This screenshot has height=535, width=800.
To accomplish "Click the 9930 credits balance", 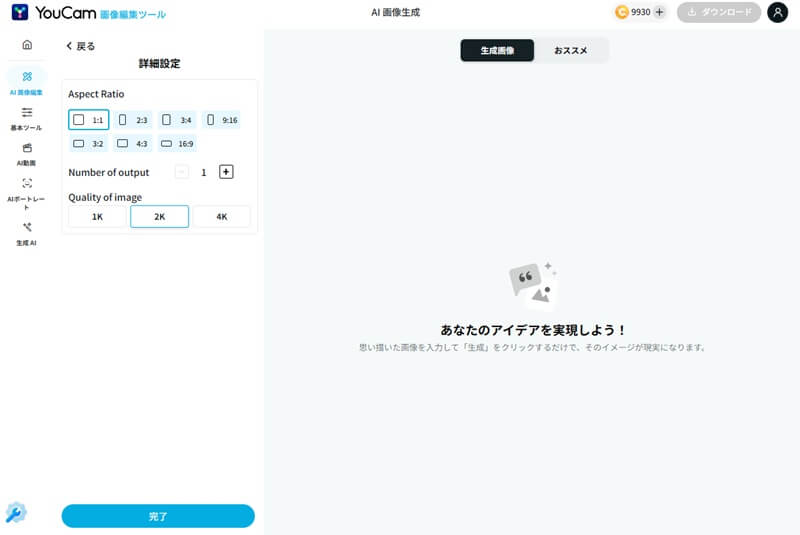I will (640, 12).
